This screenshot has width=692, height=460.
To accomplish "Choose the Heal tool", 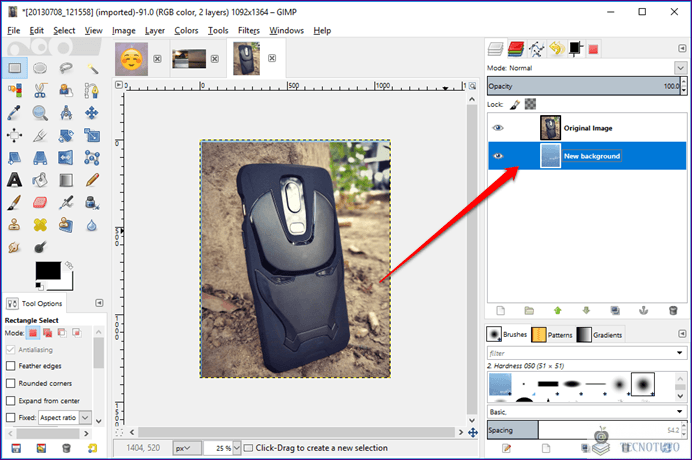I will click(40, 225).
